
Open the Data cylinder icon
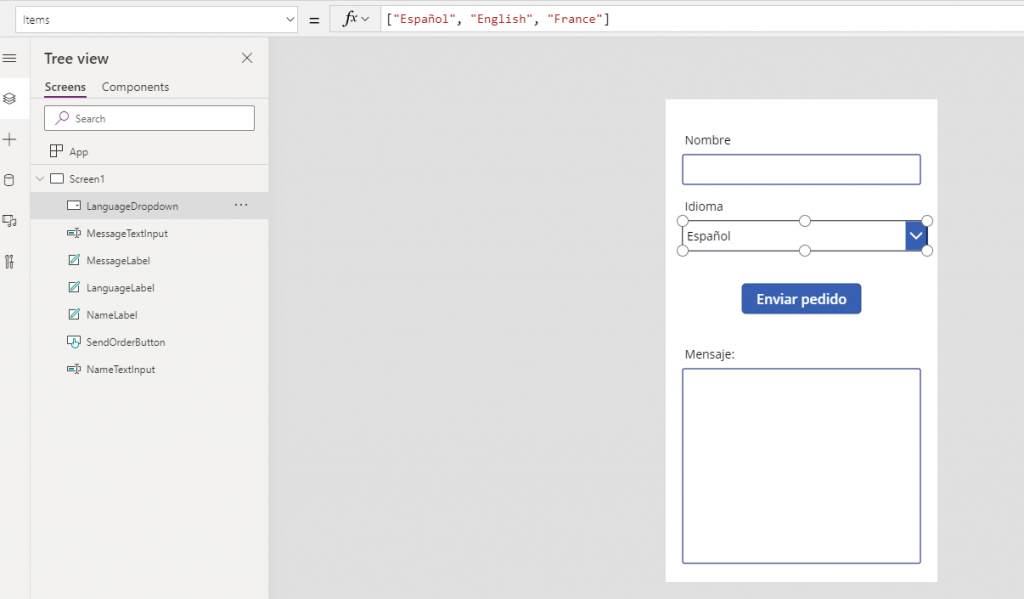click(10, 180)
